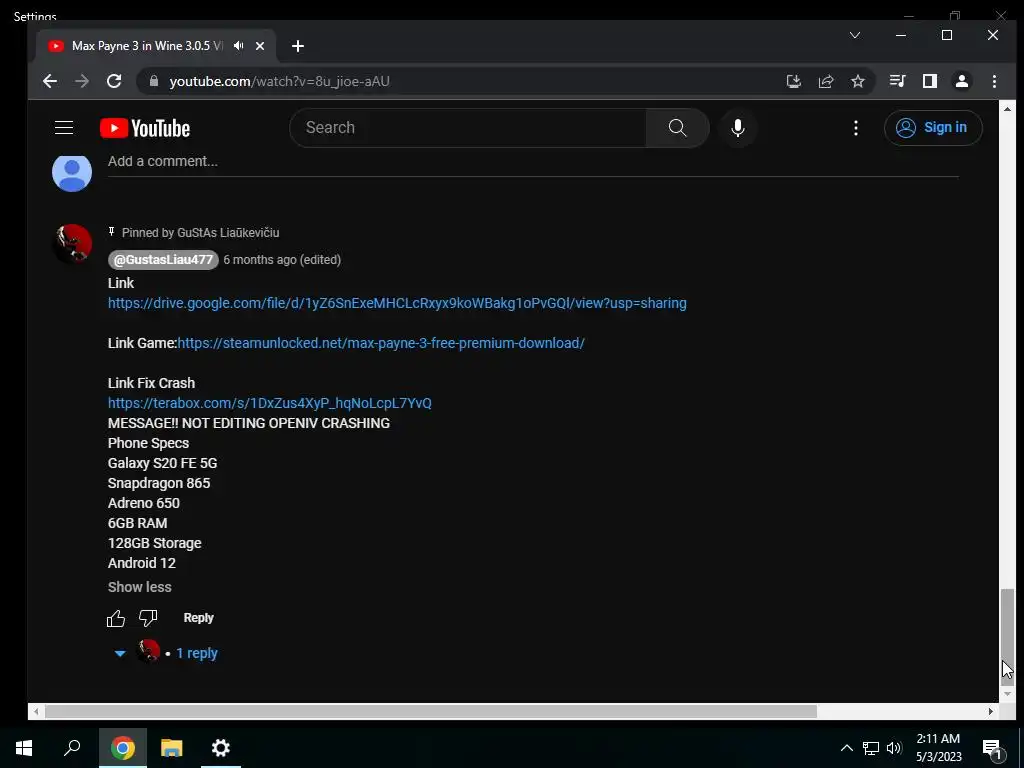Open the tab search chevron

coord(854,35)
